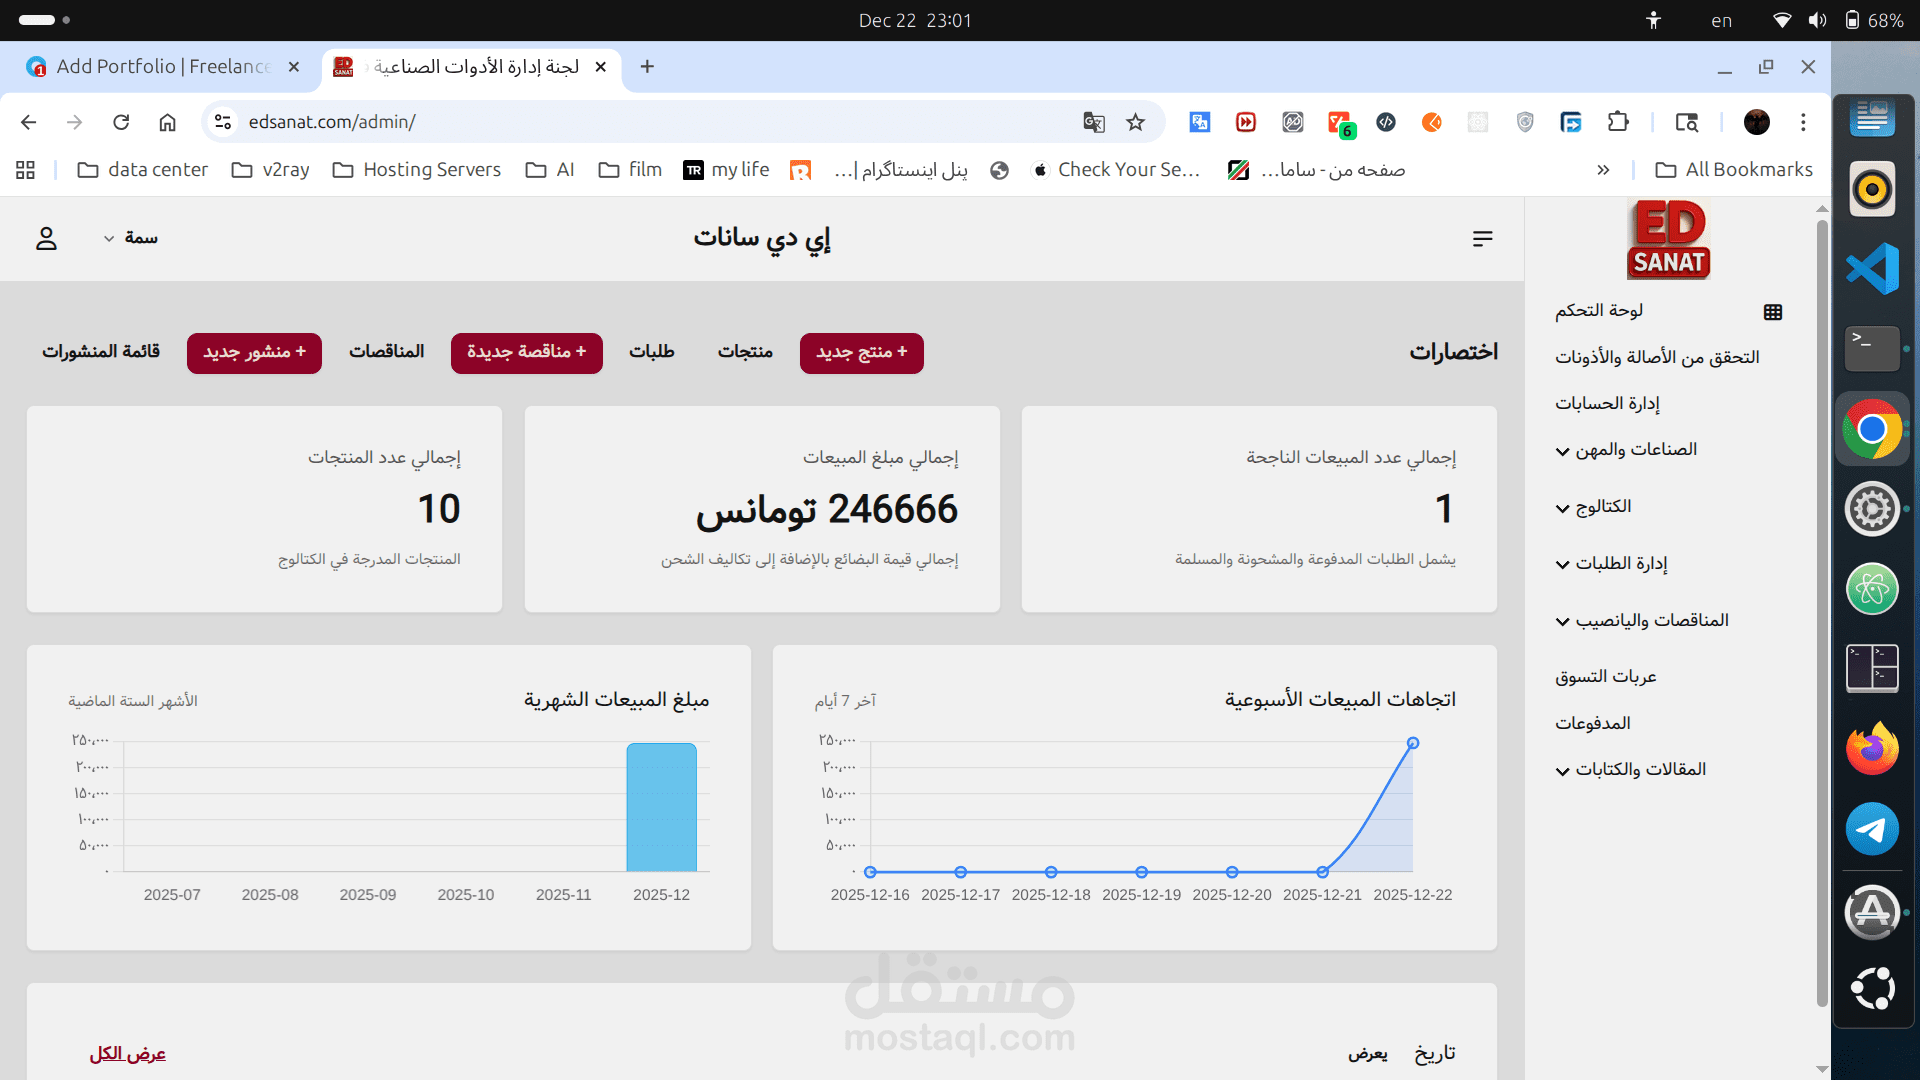Open the user profile icon
The image size is (1920, 1080).
click(x=46, y=238)
